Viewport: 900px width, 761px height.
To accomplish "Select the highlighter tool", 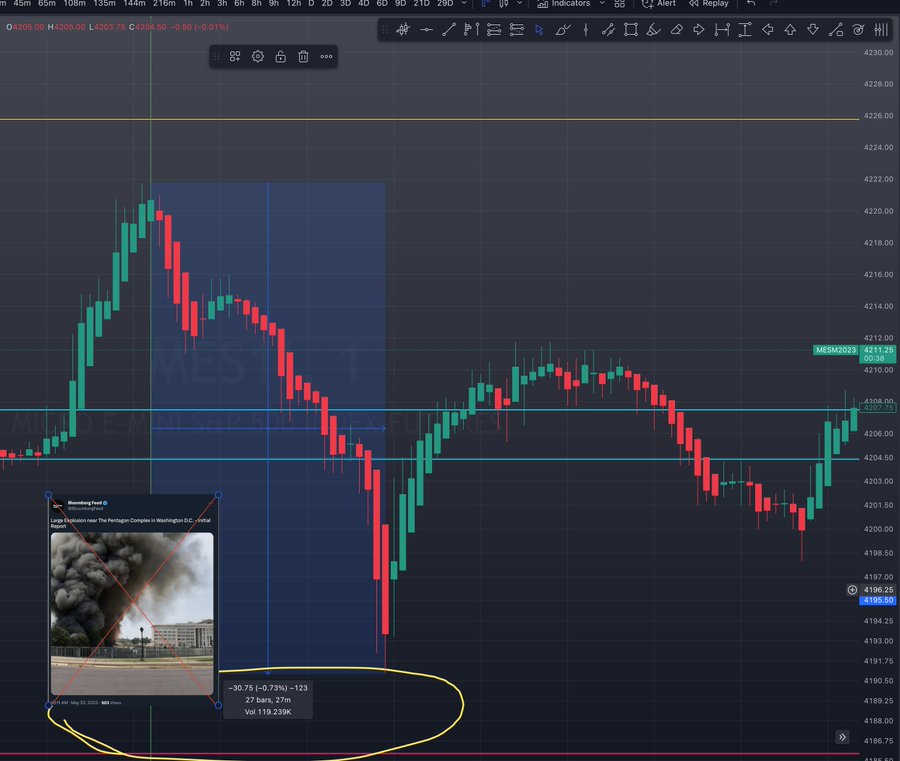I will point(653,30).
